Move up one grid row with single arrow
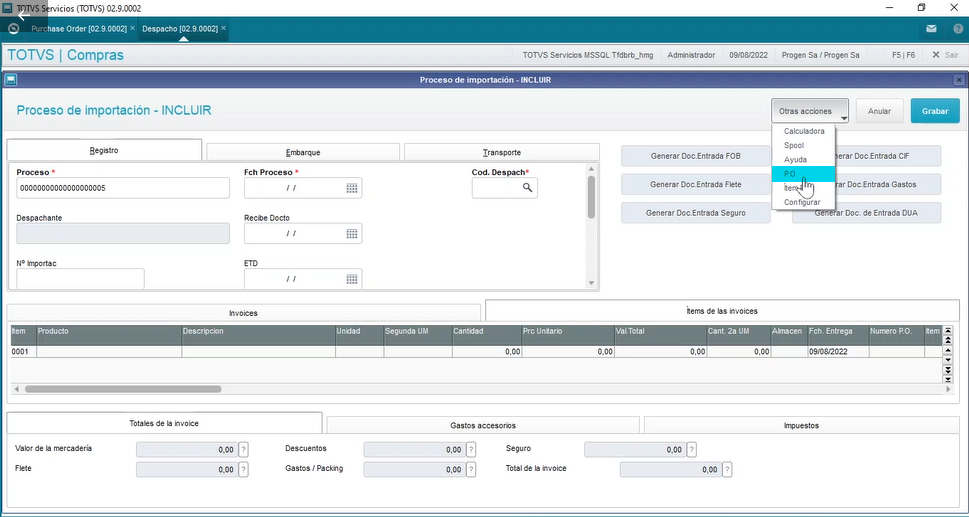This screenshot has width=969, height=517. 948,350
